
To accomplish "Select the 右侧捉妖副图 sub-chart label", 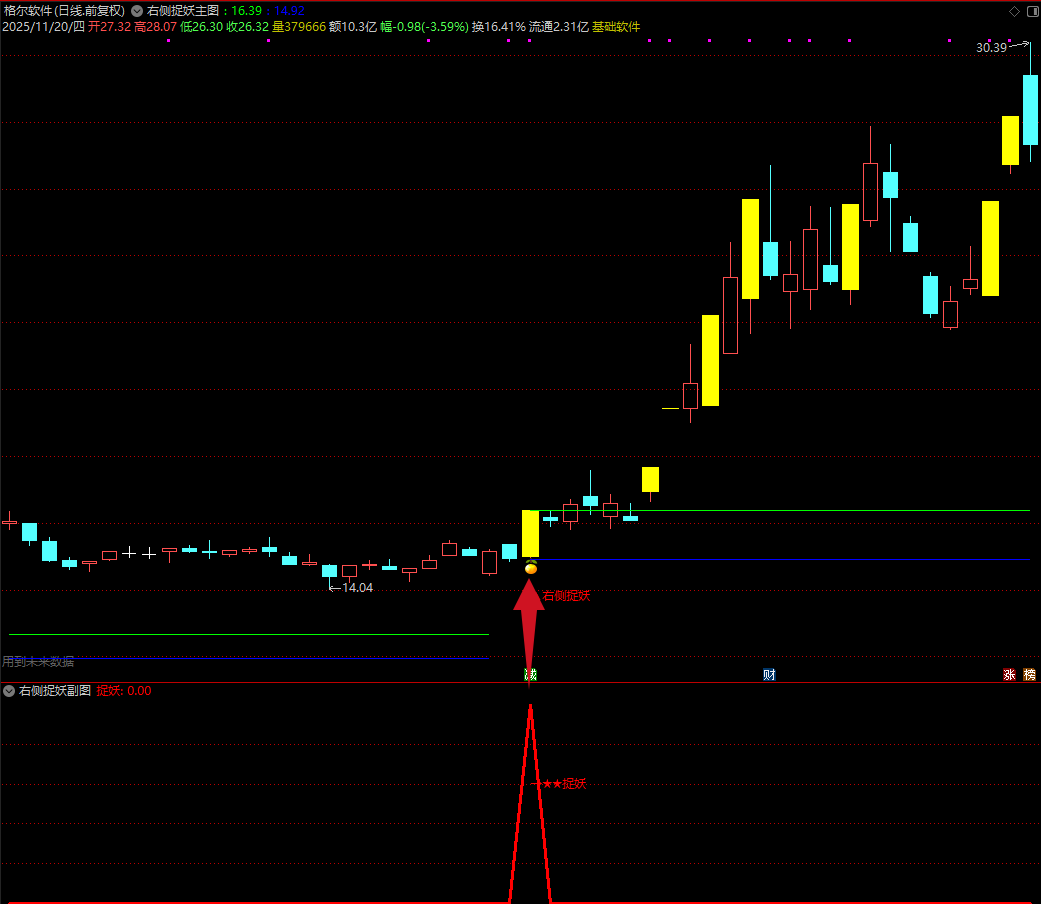I will point(55,691).
